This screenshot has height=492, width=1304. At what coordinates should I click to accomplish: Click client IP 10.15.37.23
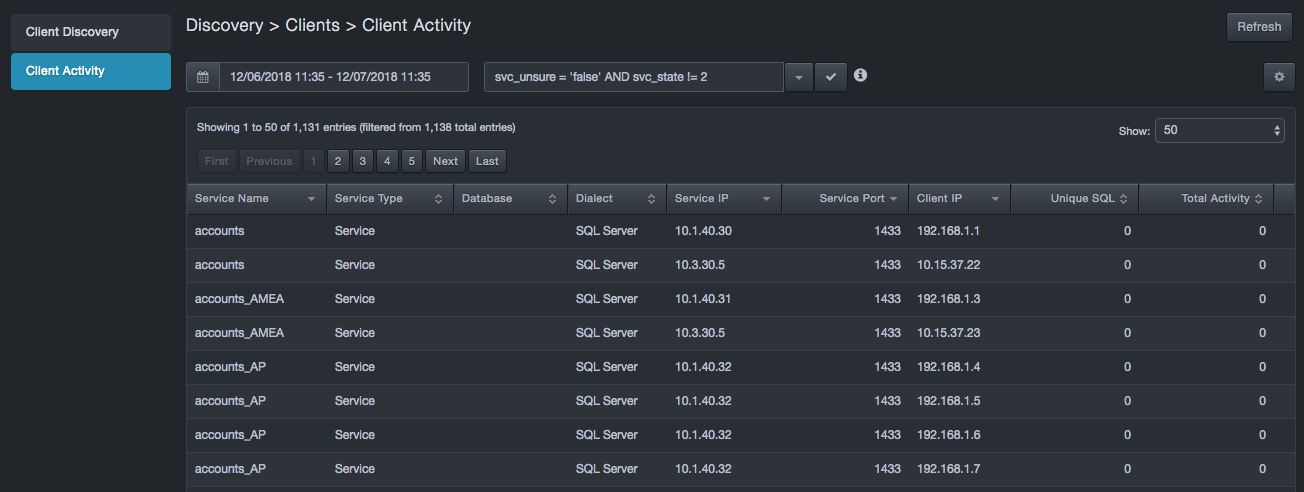tap(948, 333)
